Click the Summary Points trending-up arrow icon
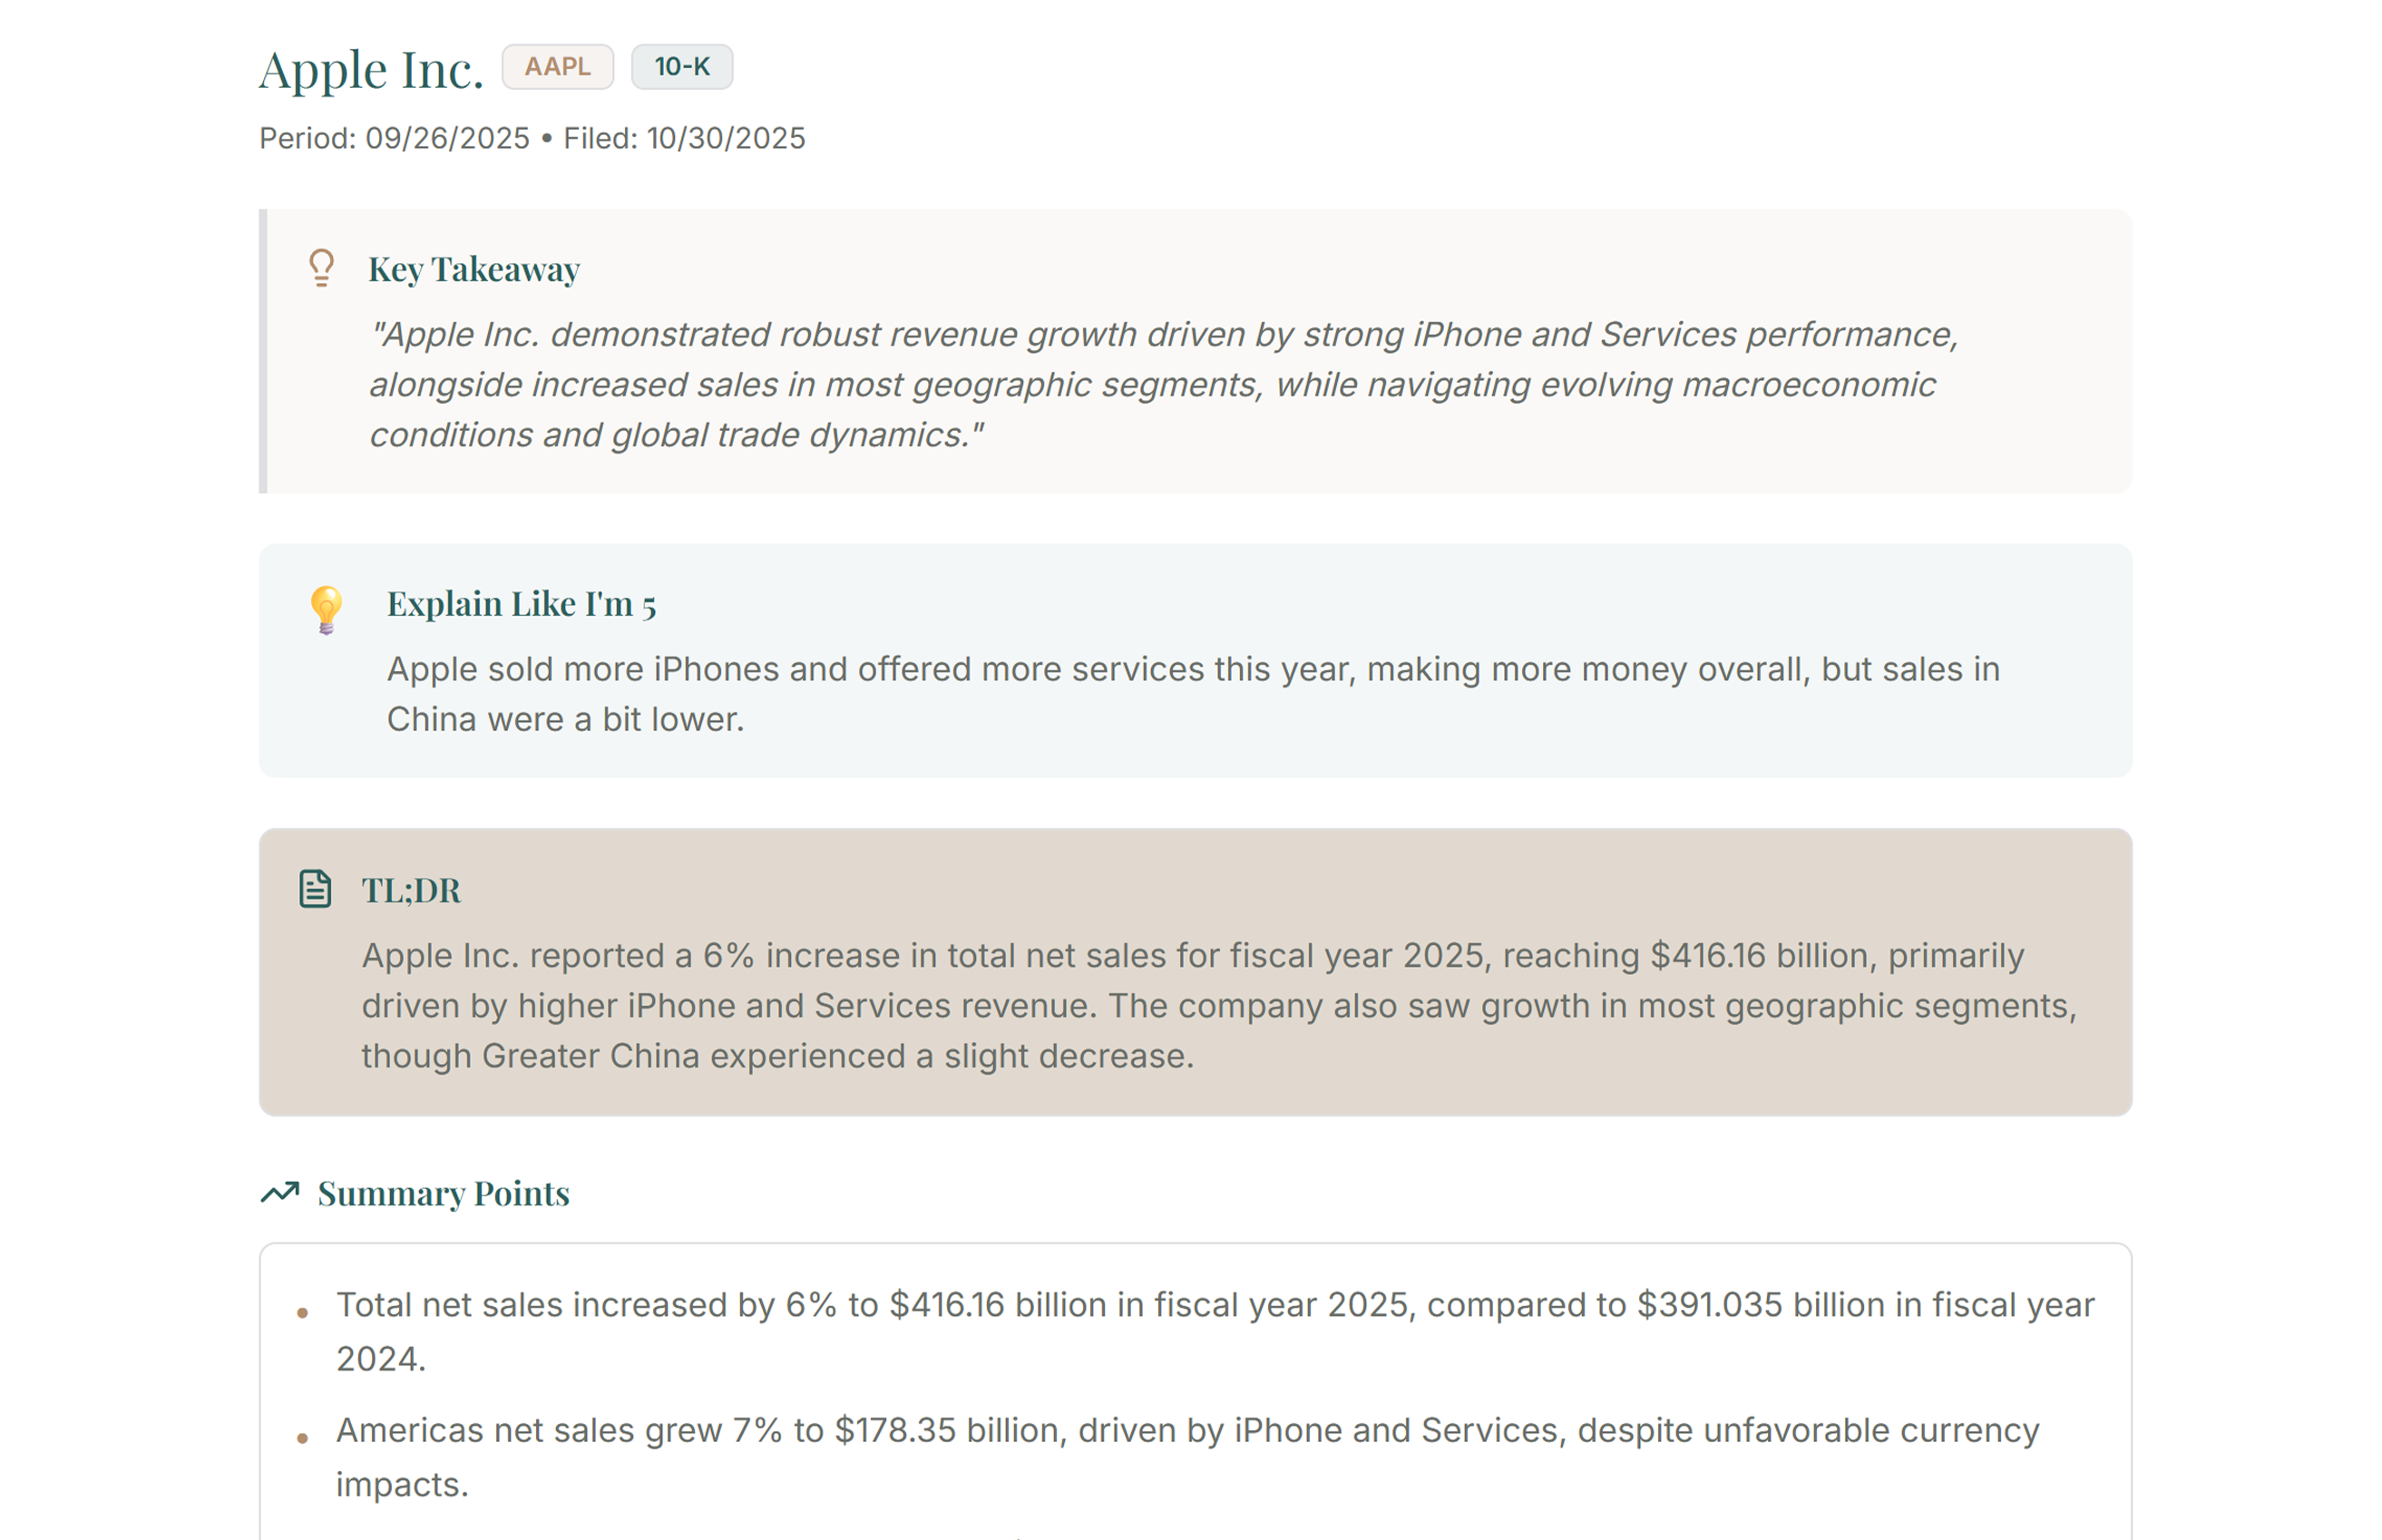The height and width of the screenshot is (1540, 2382). (x=280, y=1192)
